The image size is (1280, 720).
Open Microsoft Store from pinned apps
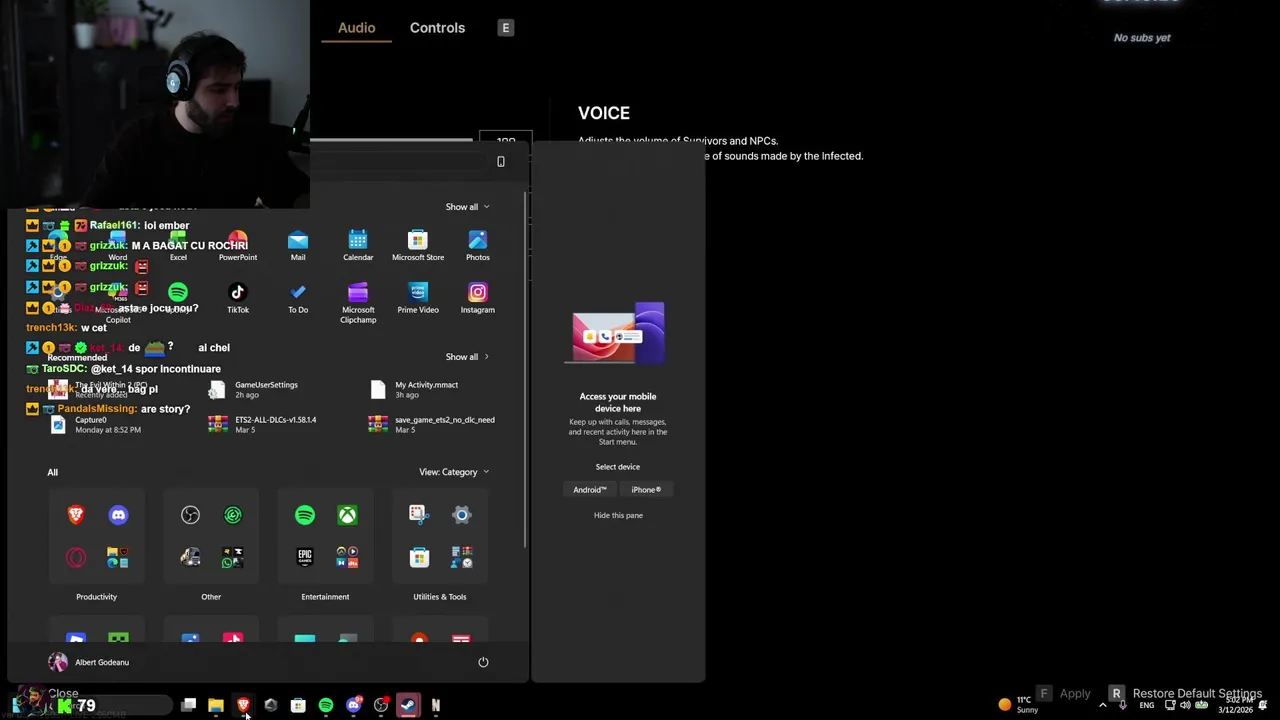(x=418, y=245)
